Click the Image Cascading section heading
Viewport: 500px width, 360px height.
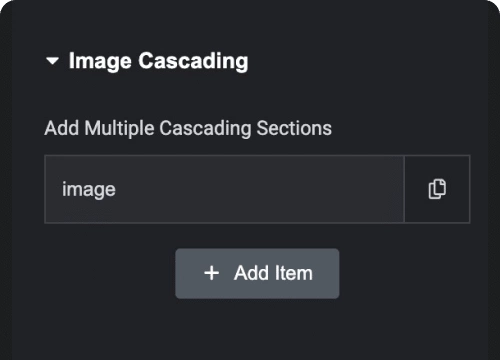pyautogui.click(x=158, y=61)
